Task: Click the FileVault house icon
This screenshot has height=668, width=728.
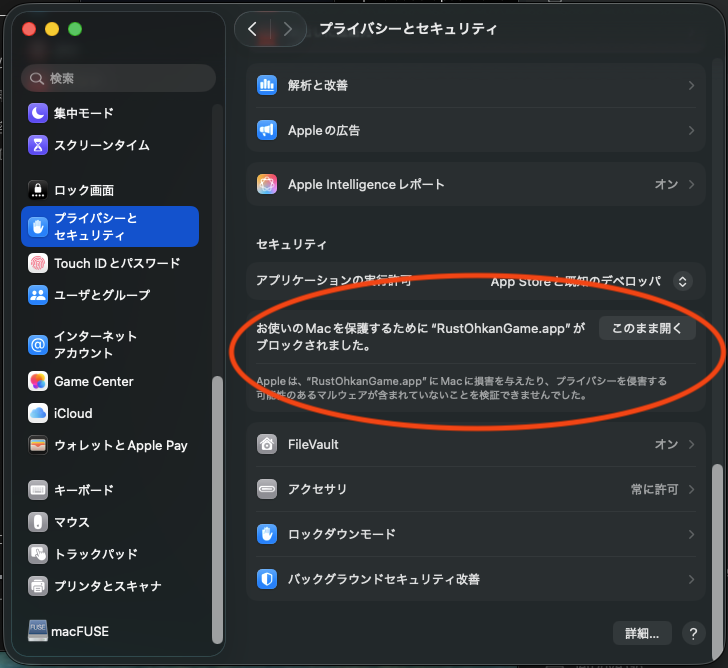Action: pos(267,444)
